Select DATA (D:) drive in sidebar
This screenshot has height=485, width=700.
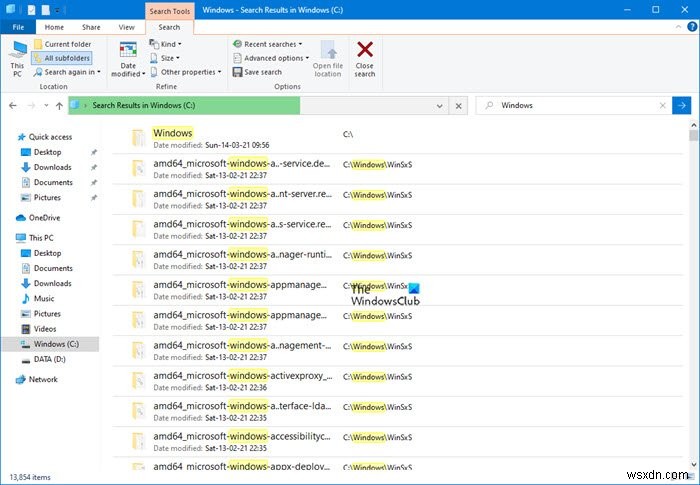43,360
